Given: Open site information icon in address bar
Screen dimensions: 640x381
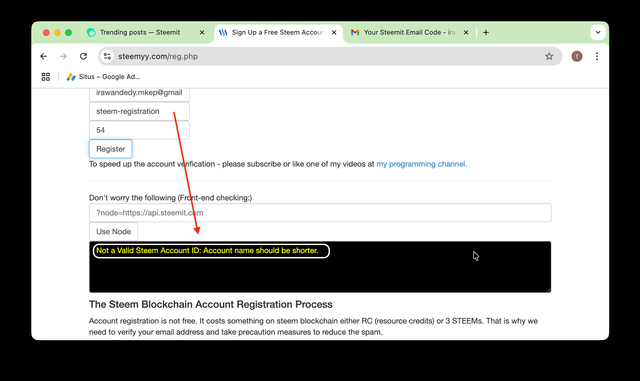Looking at the screenshot, I should [107, 56].
